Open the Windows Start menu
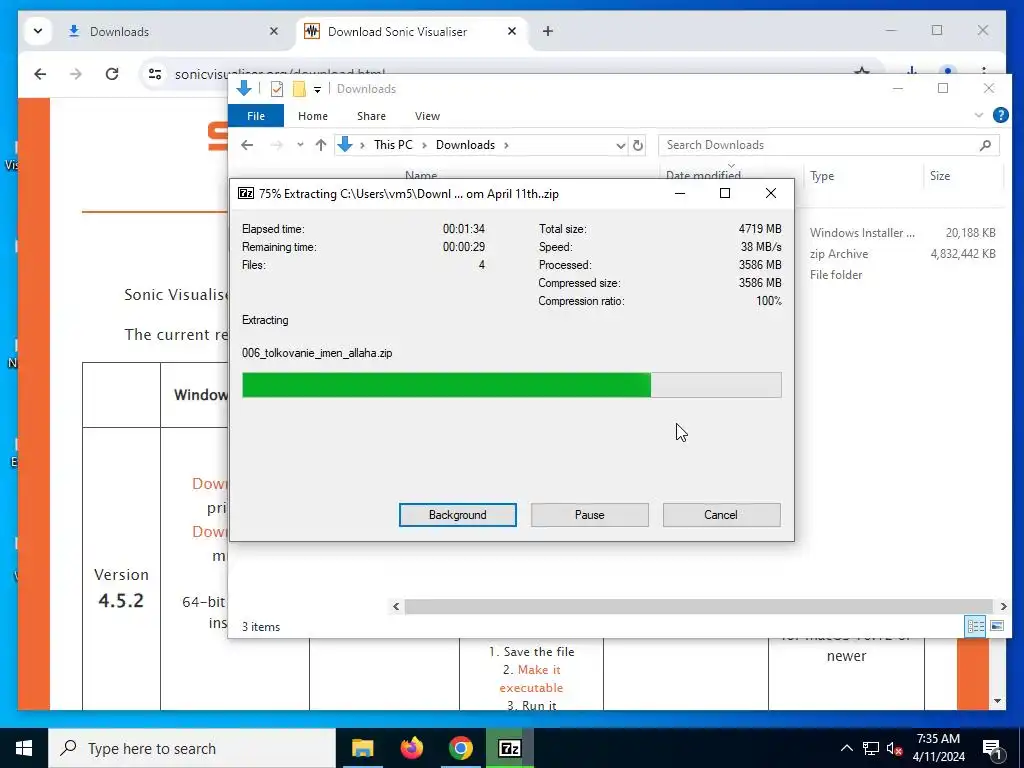The height and width of the screenshot is (768, 1024). tap(24, 748)
